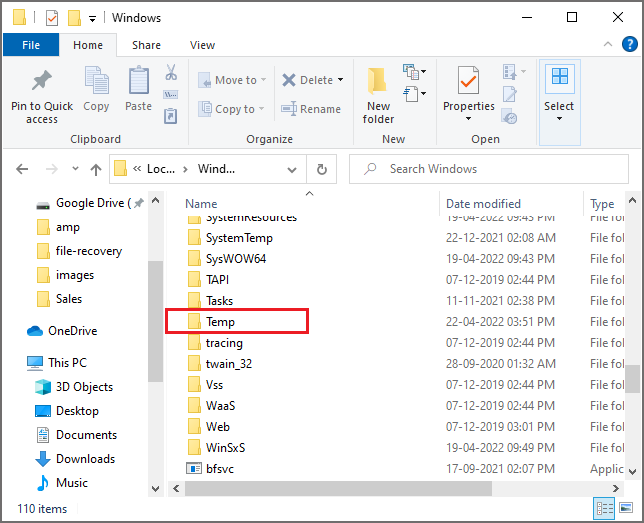Open Recent locations dropdown arrow
The width and height of the screenshot is (644, 523).
[75, 168]
